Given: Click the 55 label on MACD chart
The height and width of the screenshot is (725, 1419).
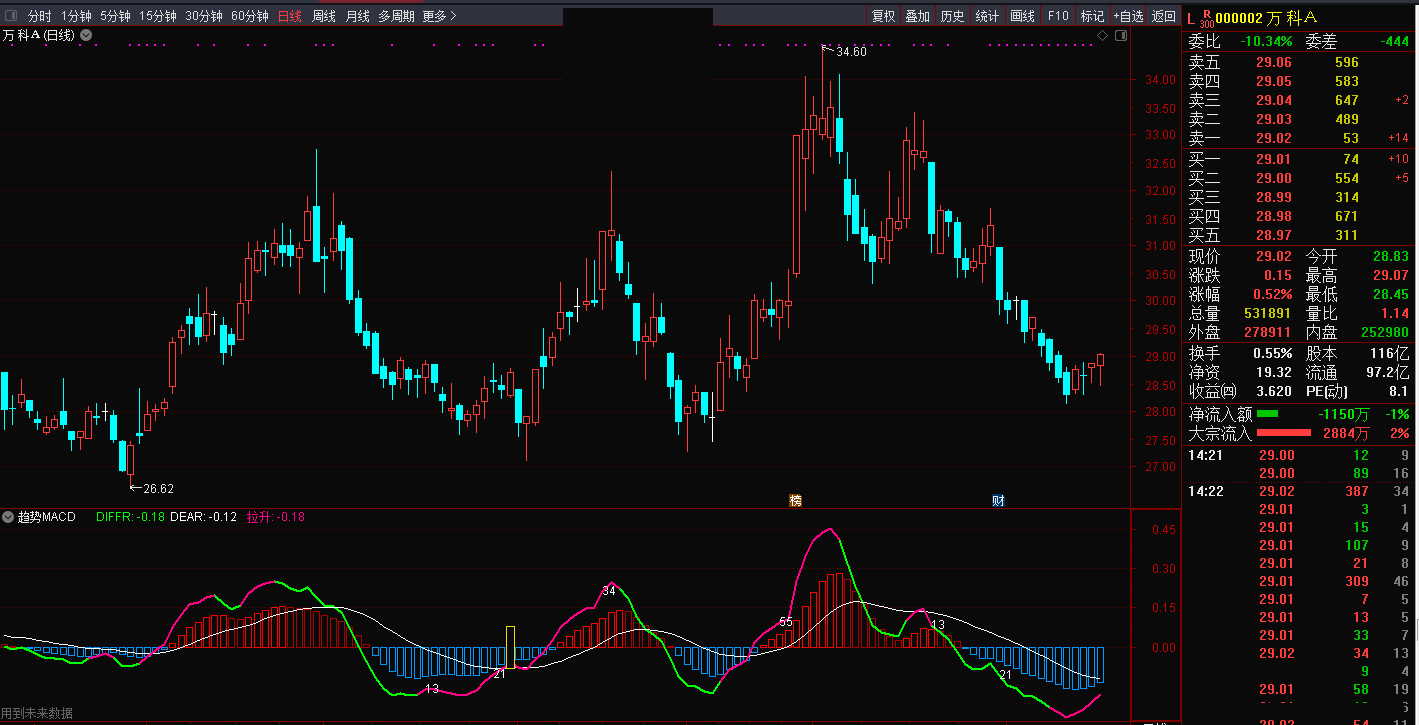Looking at the screenshot, I should click(x=786, y=622).
